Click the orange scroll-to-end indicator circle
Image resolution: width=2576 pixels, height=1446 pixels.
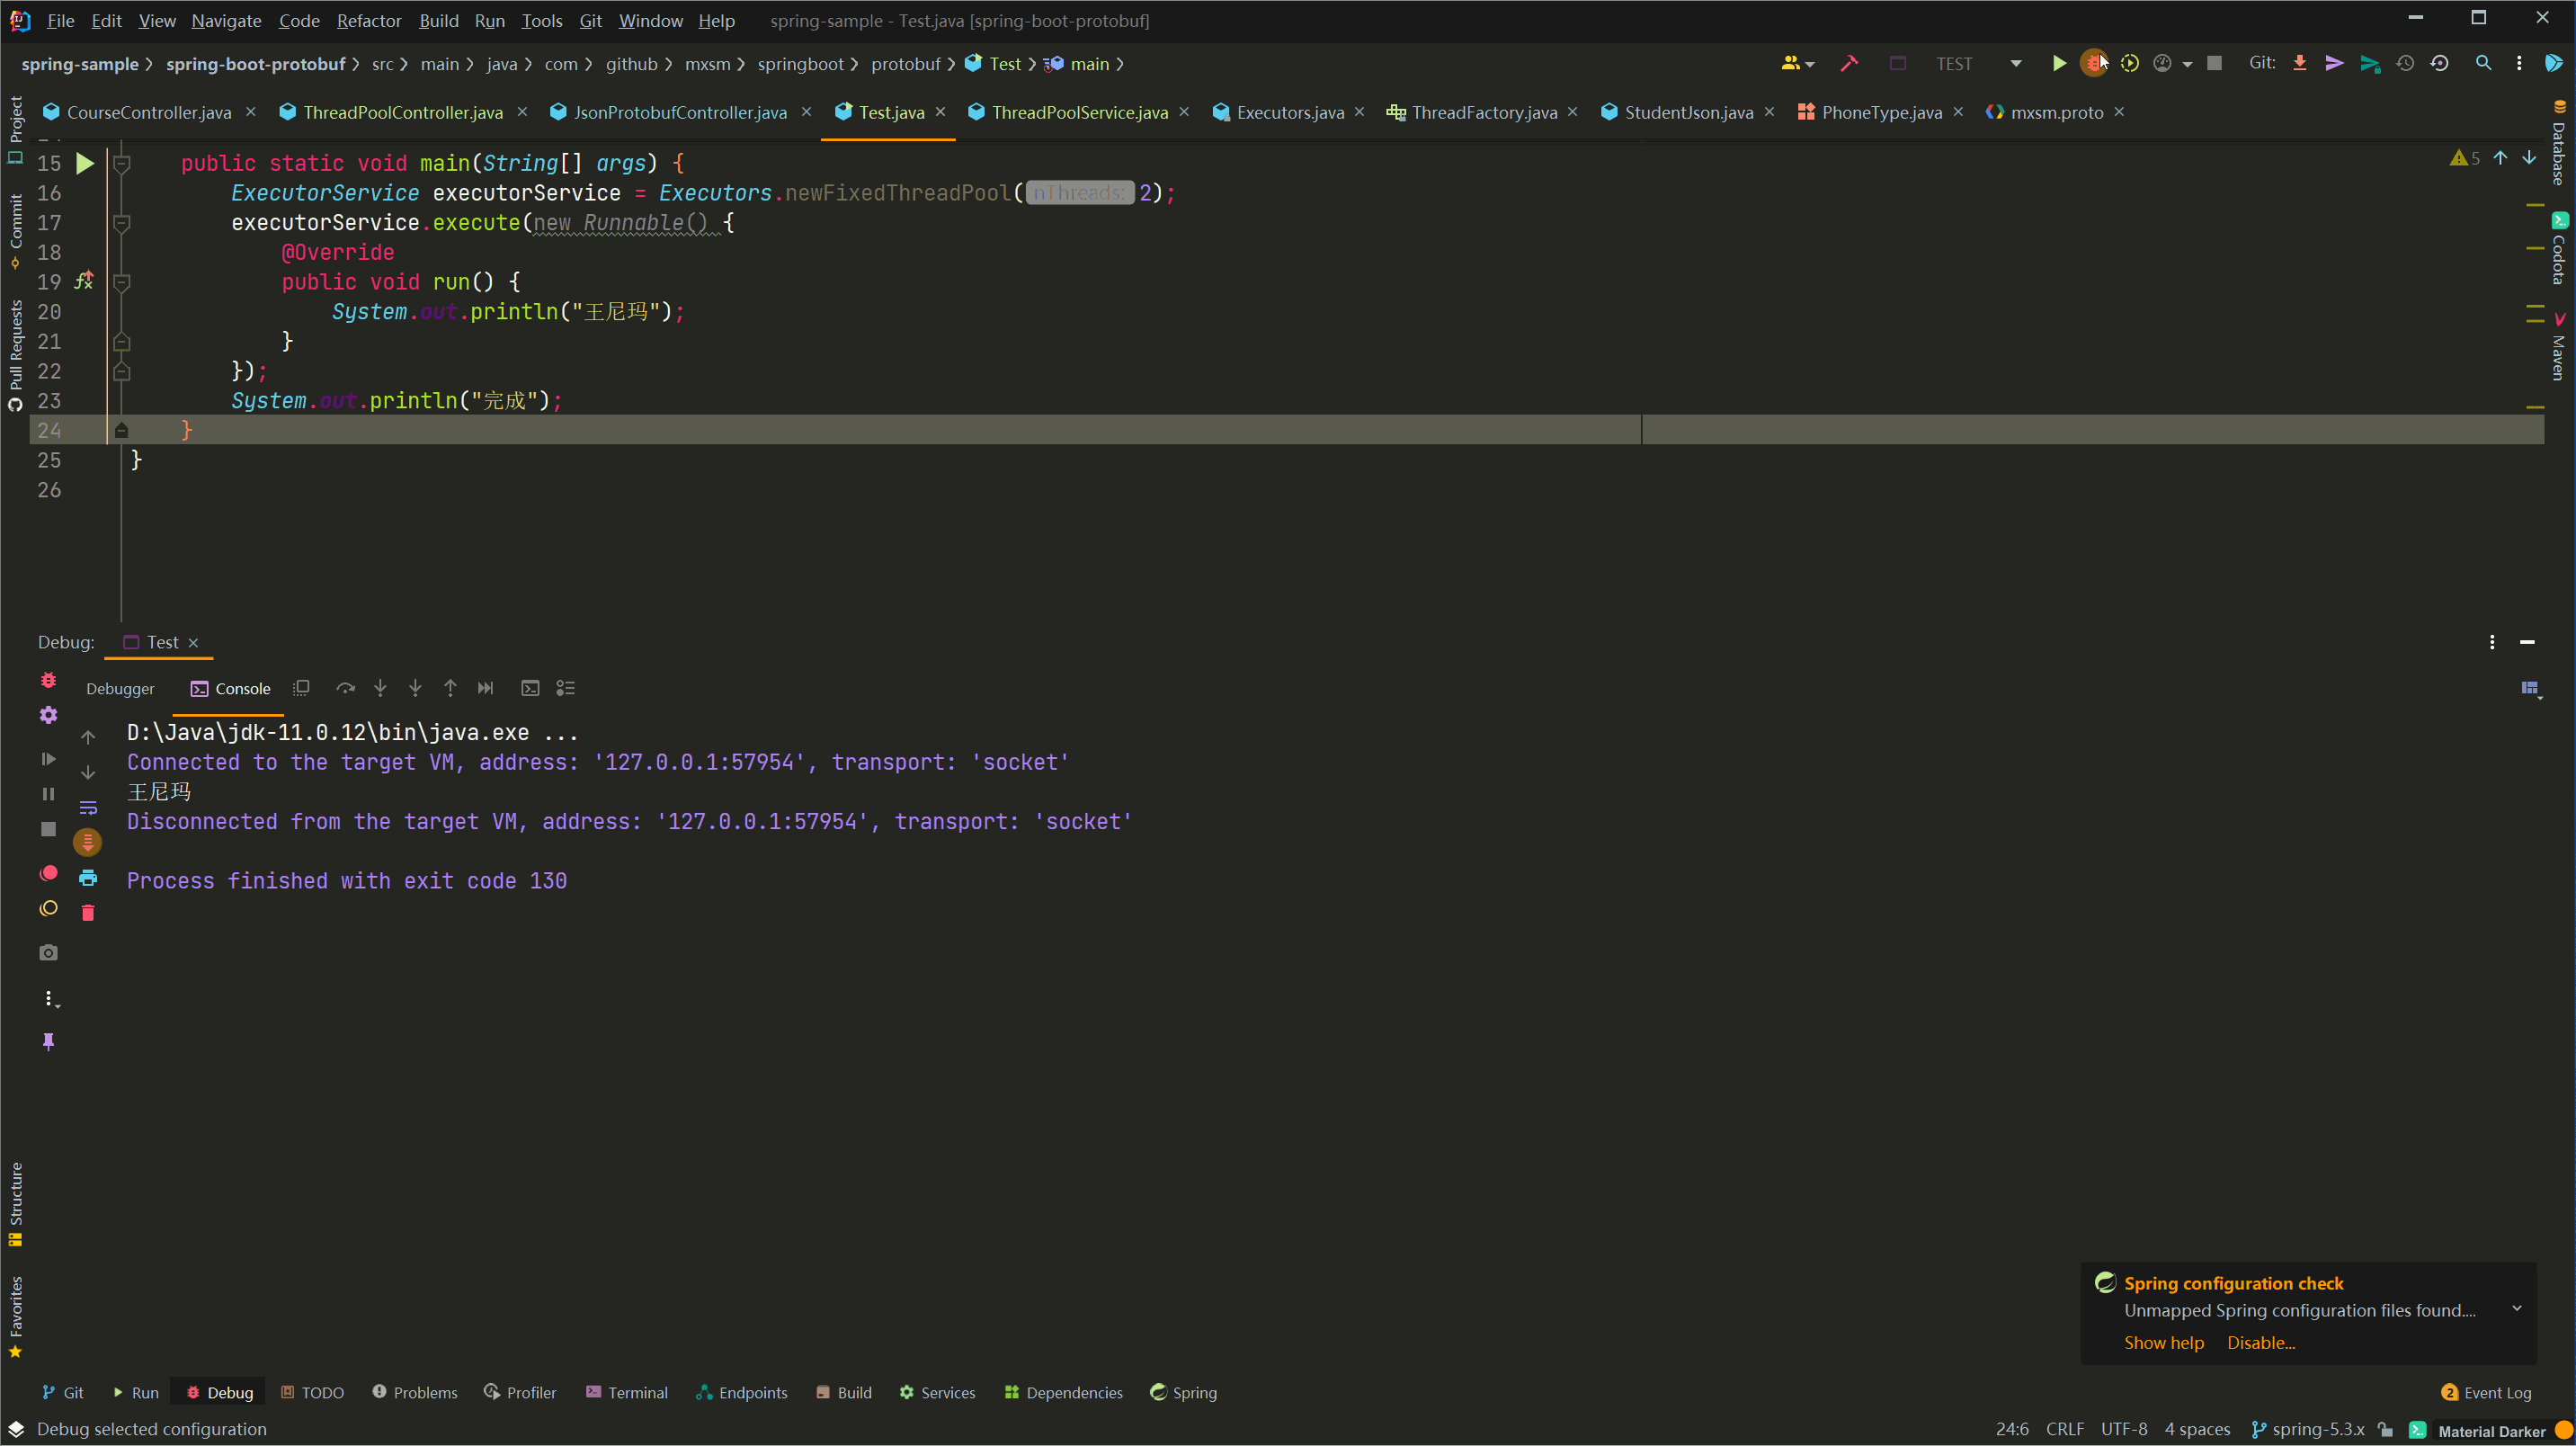click(88, 842)
